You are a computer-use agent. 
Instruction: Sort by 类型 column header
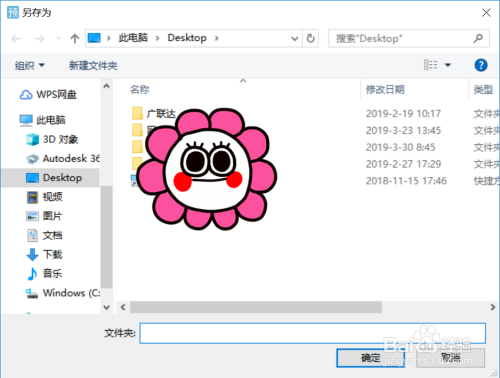[483, 89]
